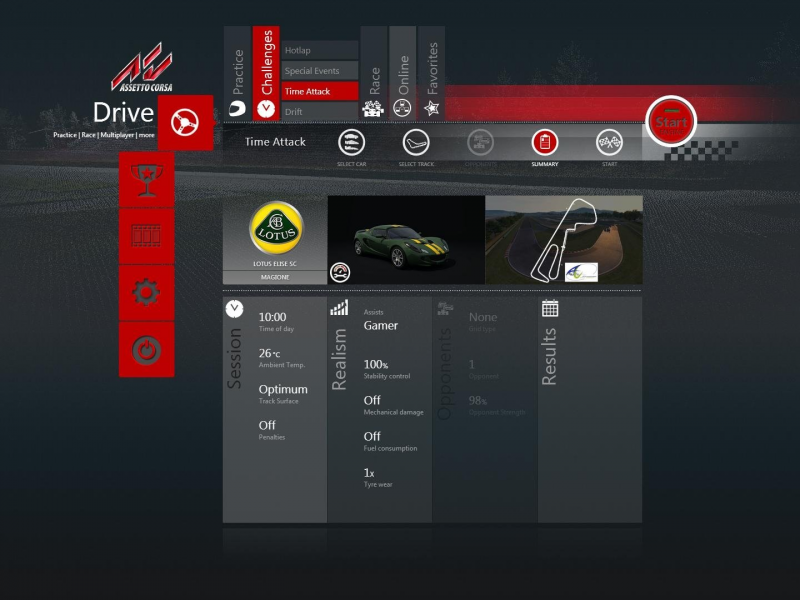Open the Drive steering wheel tile

coord(185,122)
